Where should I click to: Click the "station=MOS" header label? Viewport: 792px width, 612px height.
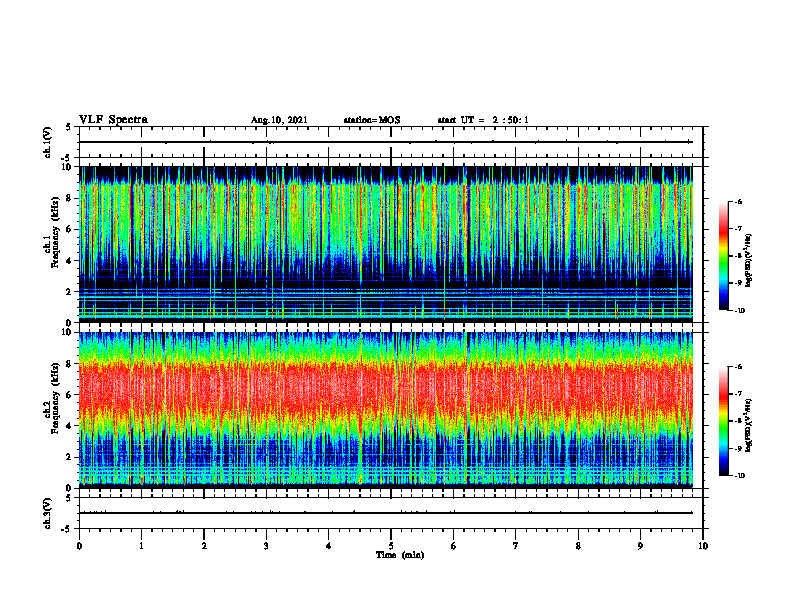(x=372, y=120)
